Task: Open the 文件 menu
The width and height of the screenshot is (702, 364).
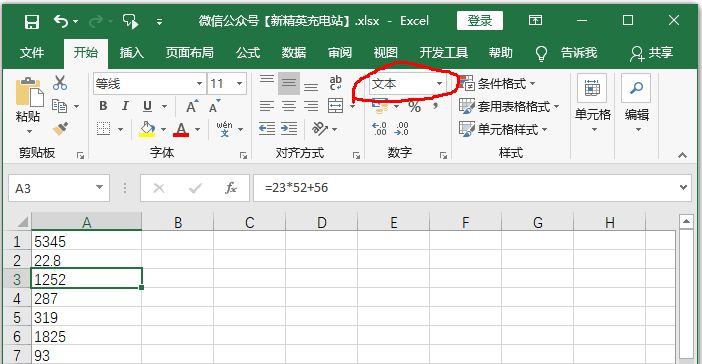Action: click(32, 53)
